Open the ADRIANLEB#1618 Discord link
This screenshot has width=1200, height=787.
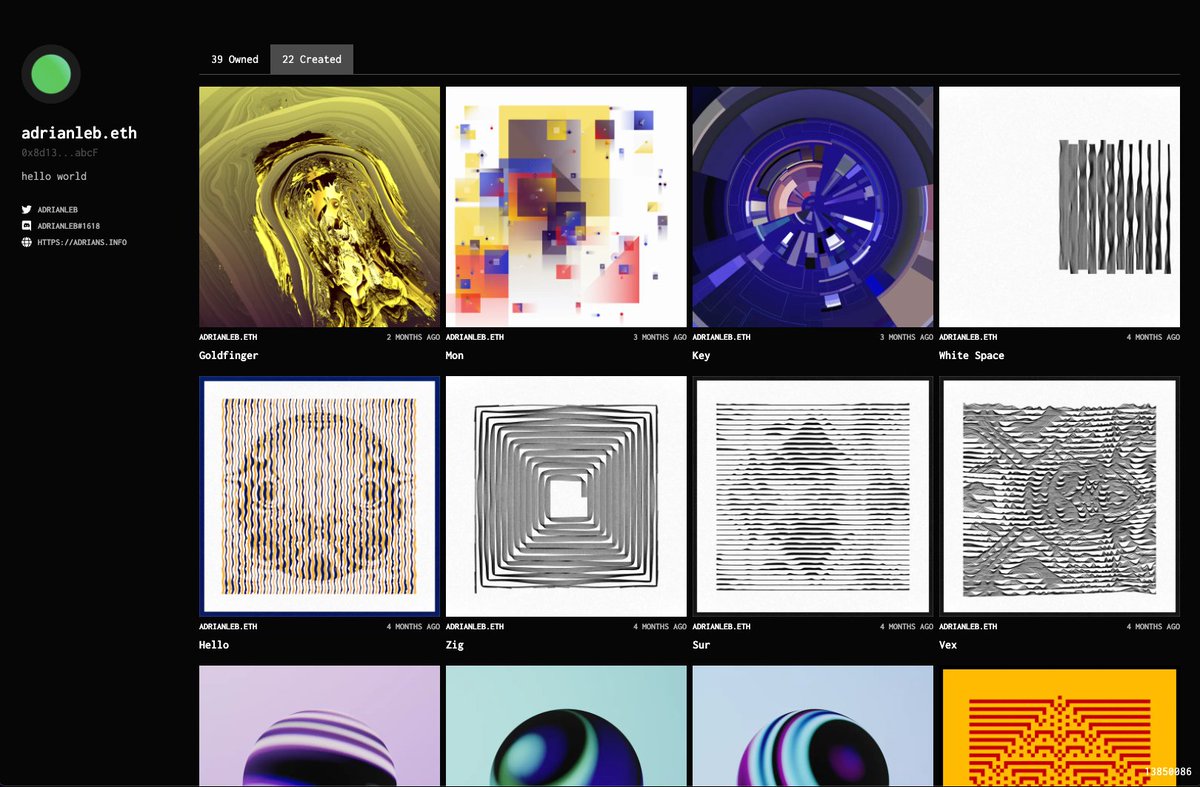click(69, 226)
